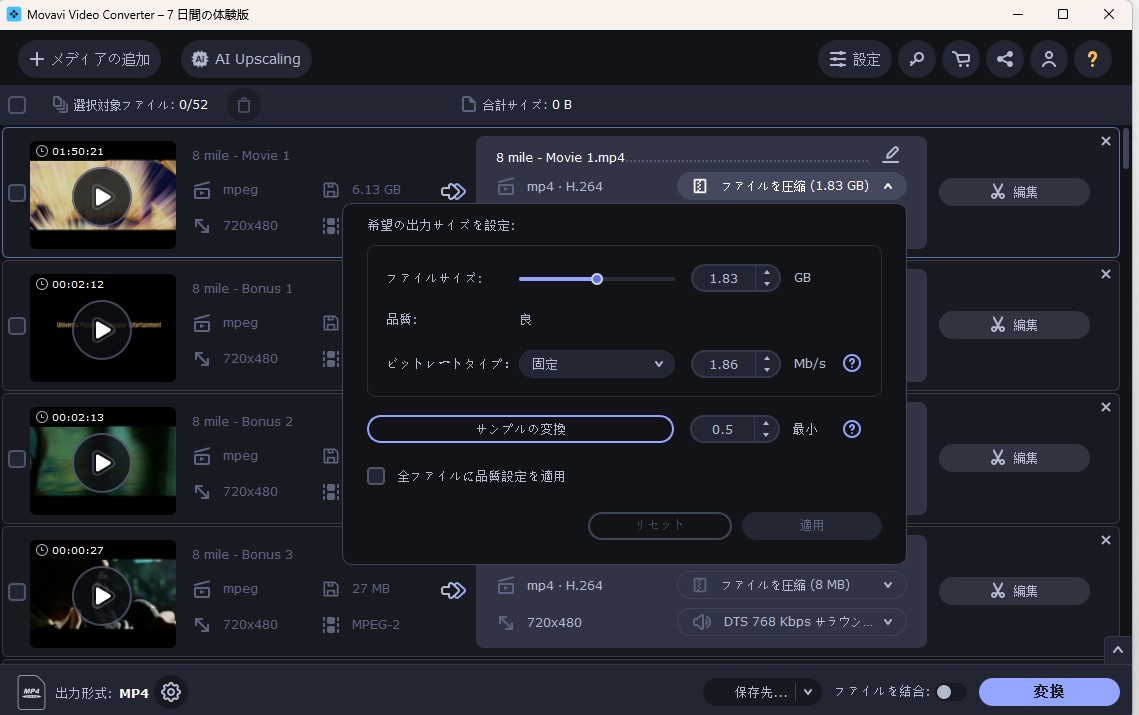The image size is (1139, 715).
Task: Click the 720x480 output resolution for Bonus 3
Action: point(554,623)
